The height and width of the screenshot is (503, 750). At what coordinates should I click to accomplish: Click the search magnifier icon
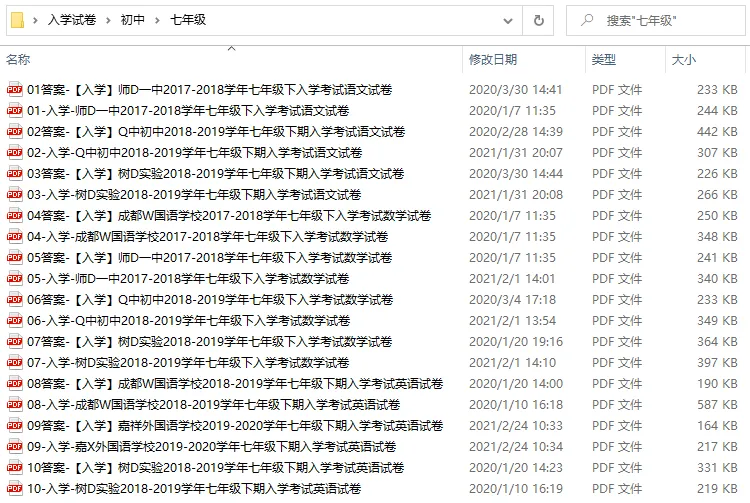tap(587, 20)
